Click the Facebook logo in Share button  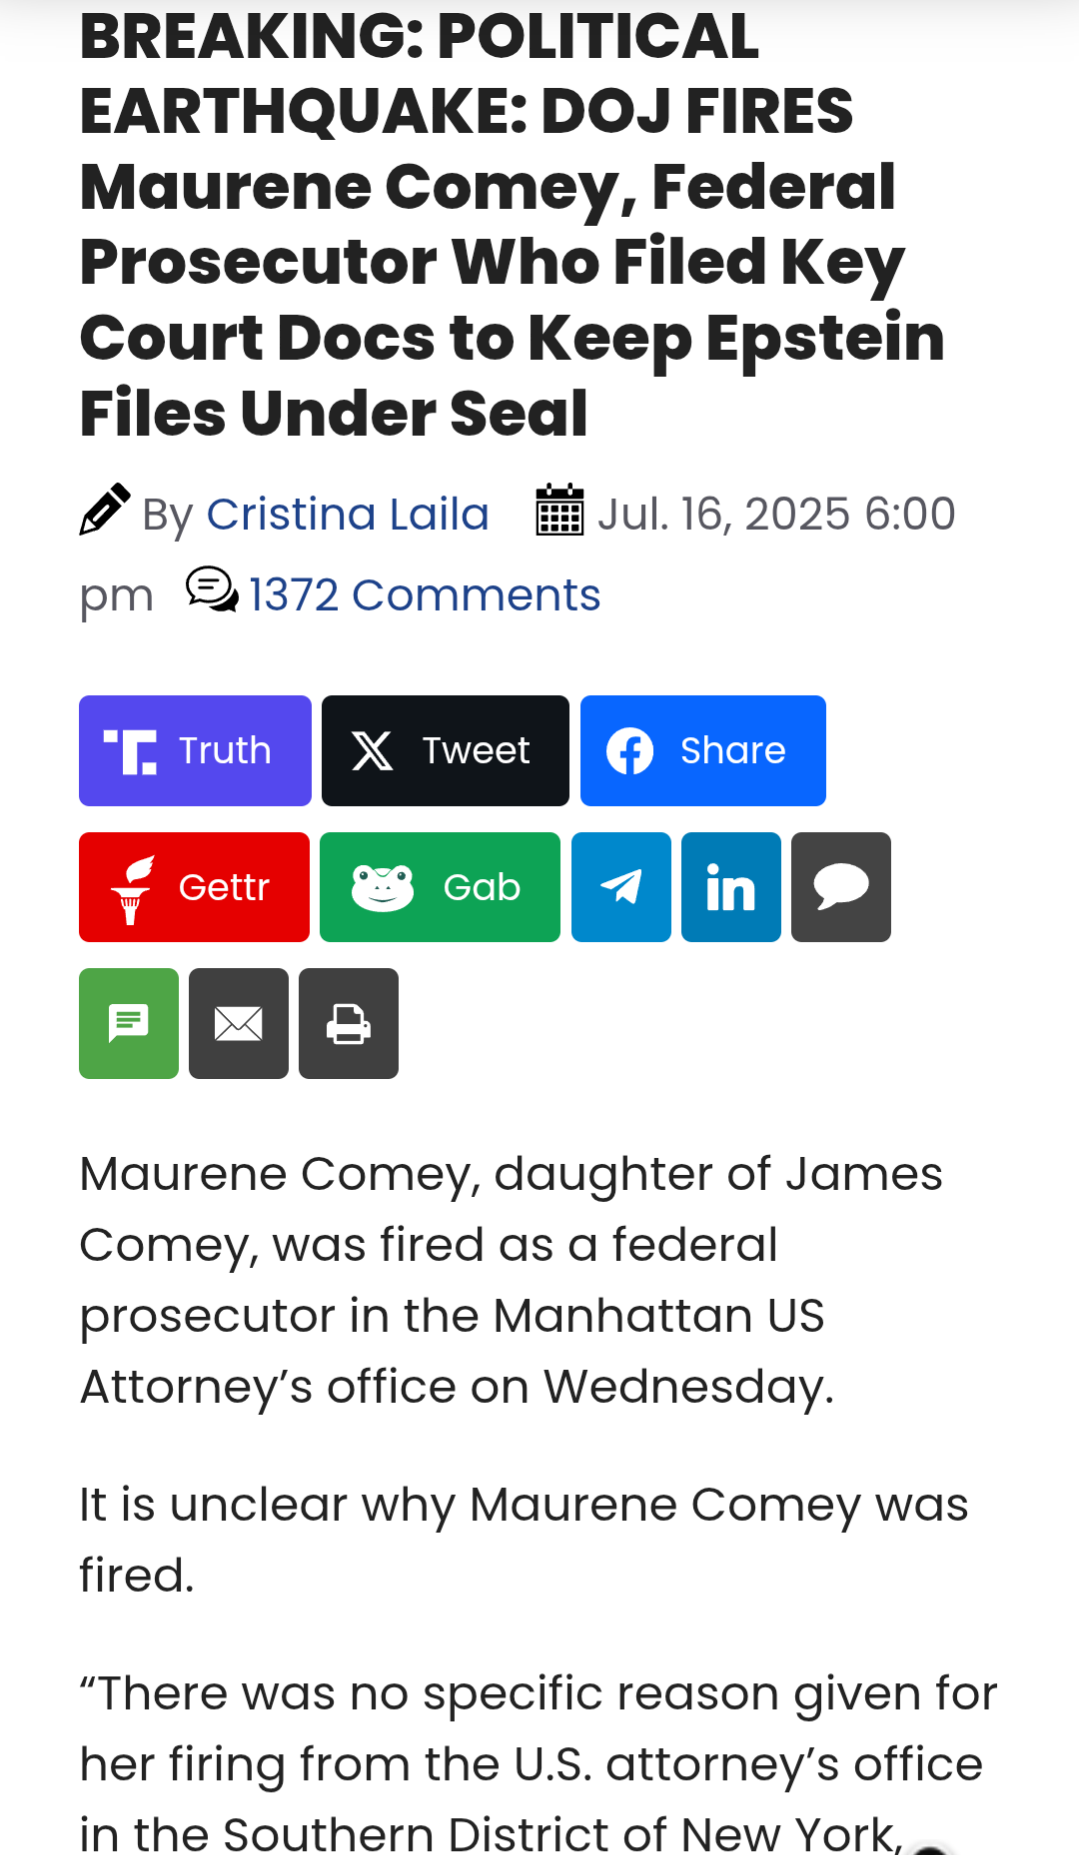pos(630,751)
